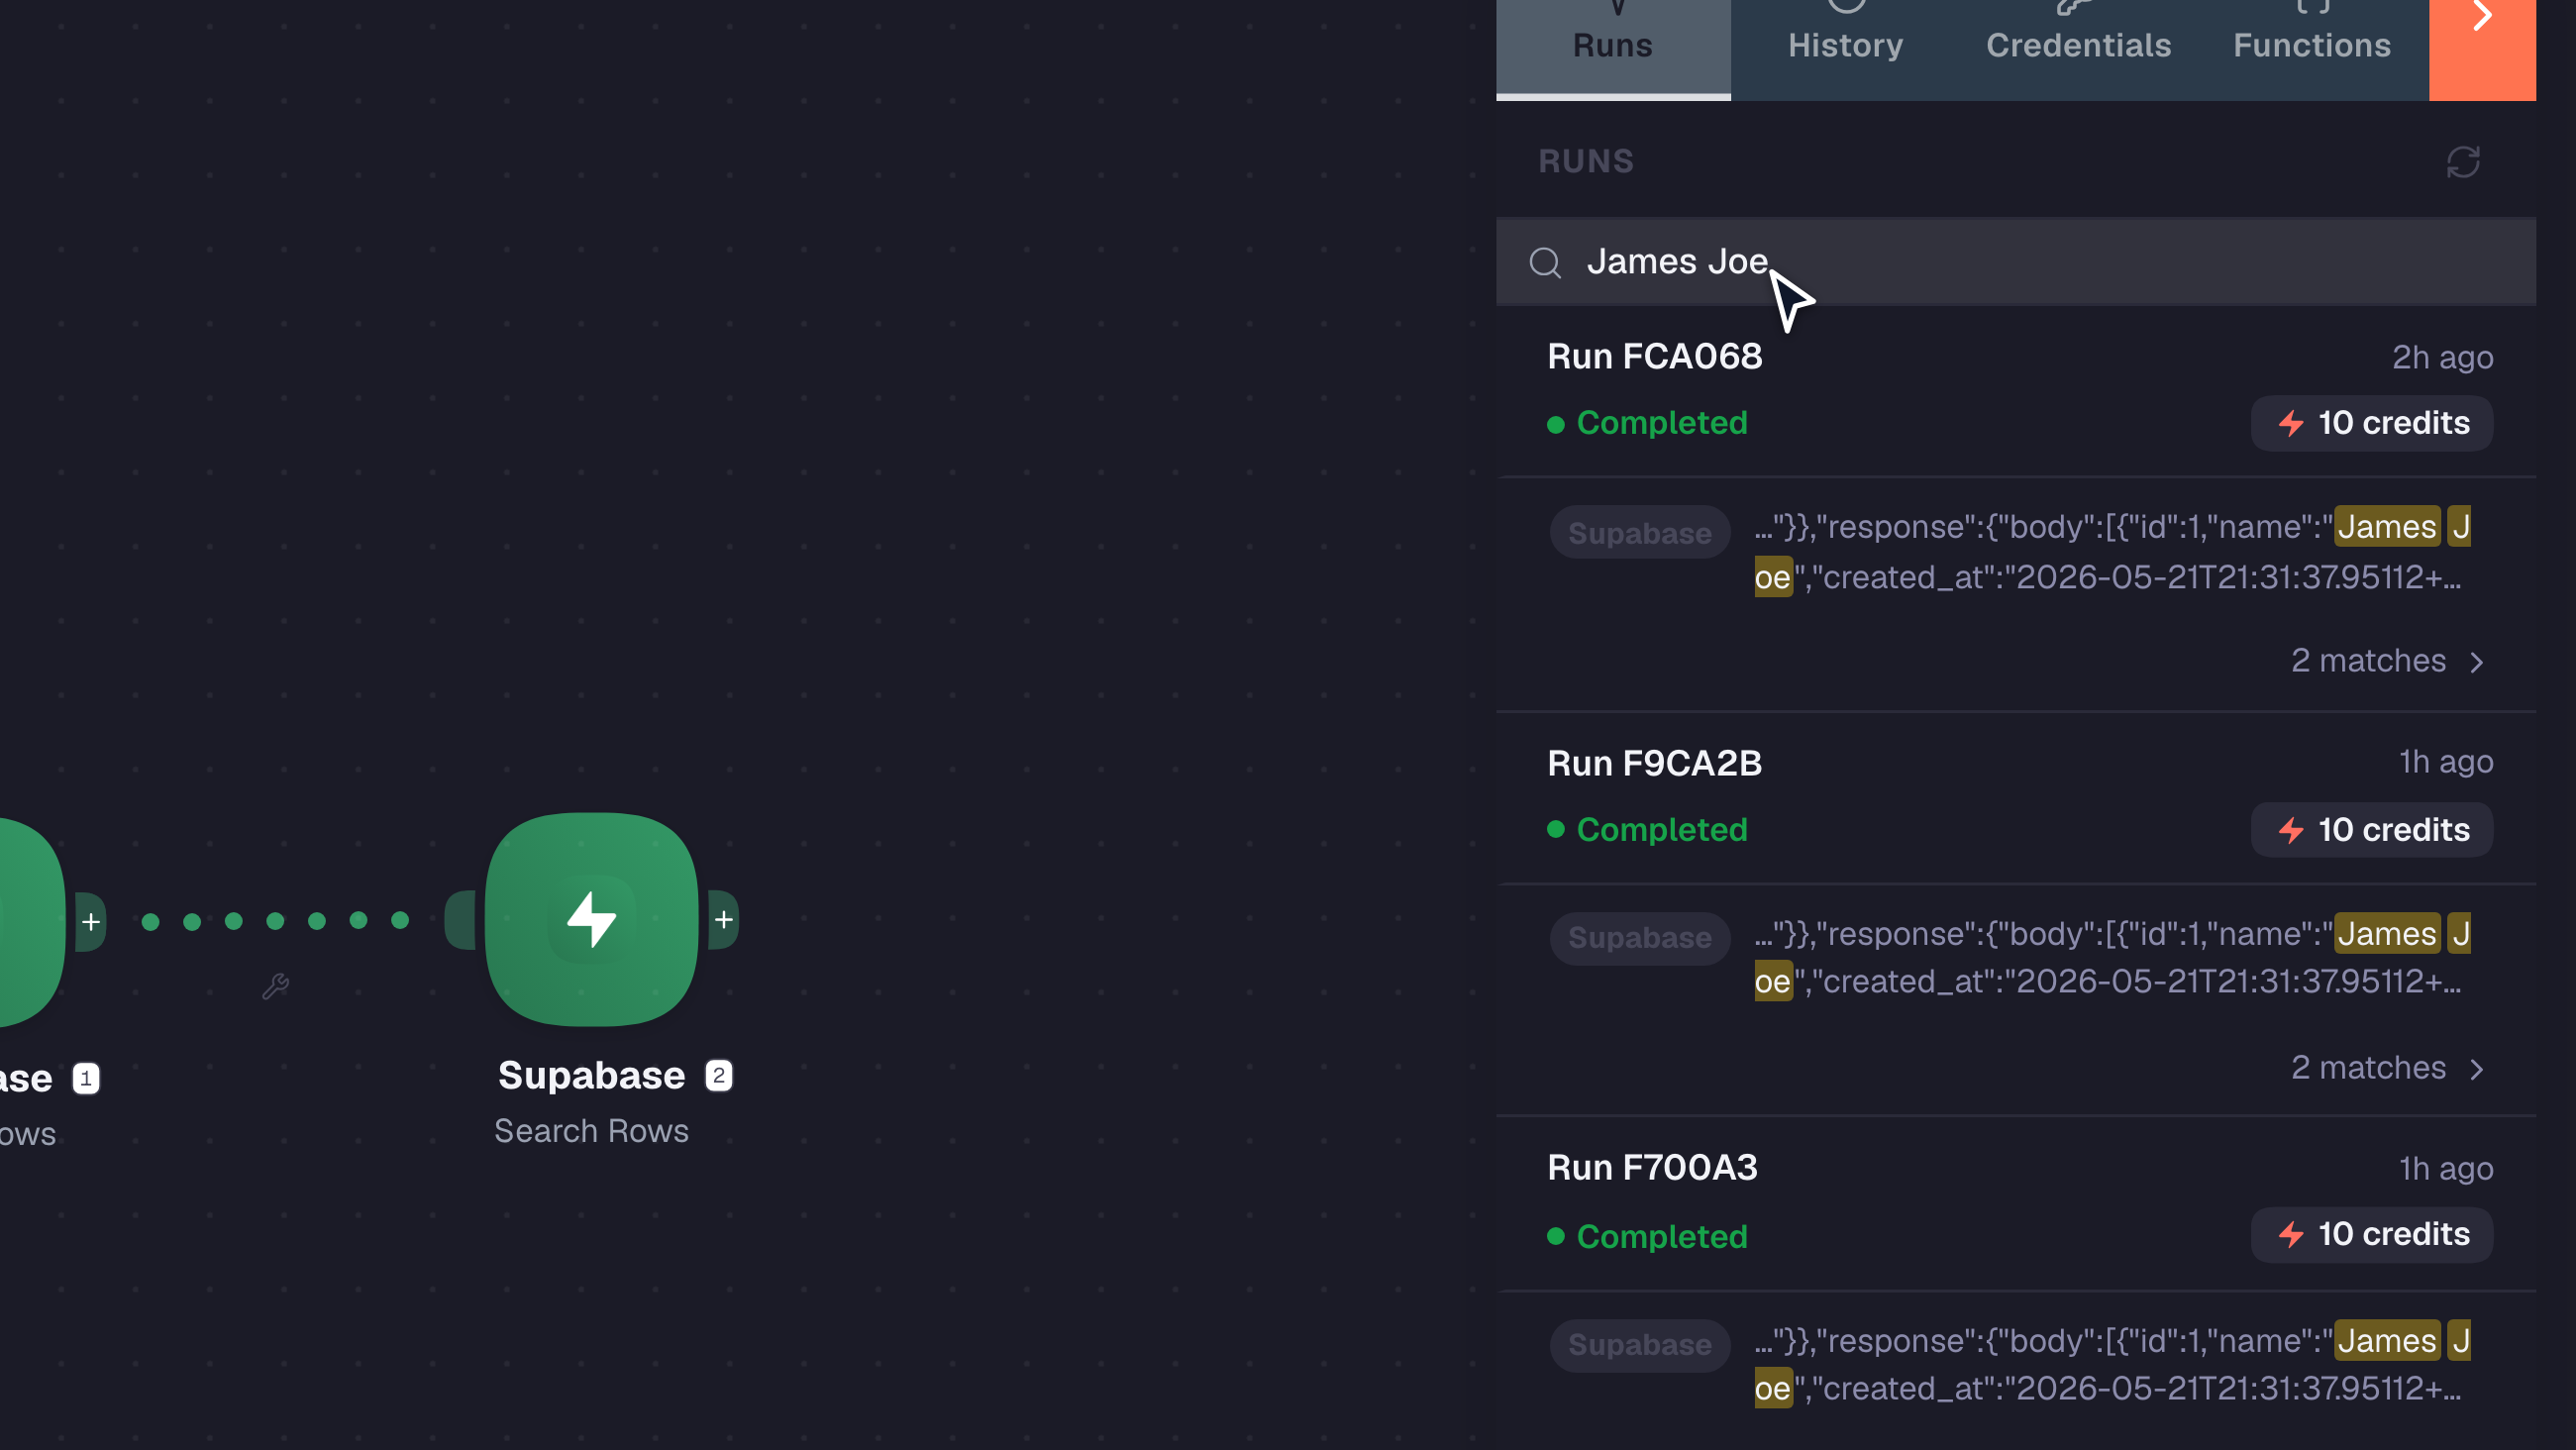Click the search magnifier icon
Screen dimensions: 2576x1450
pyautogui.click(x=1545, y=262)
